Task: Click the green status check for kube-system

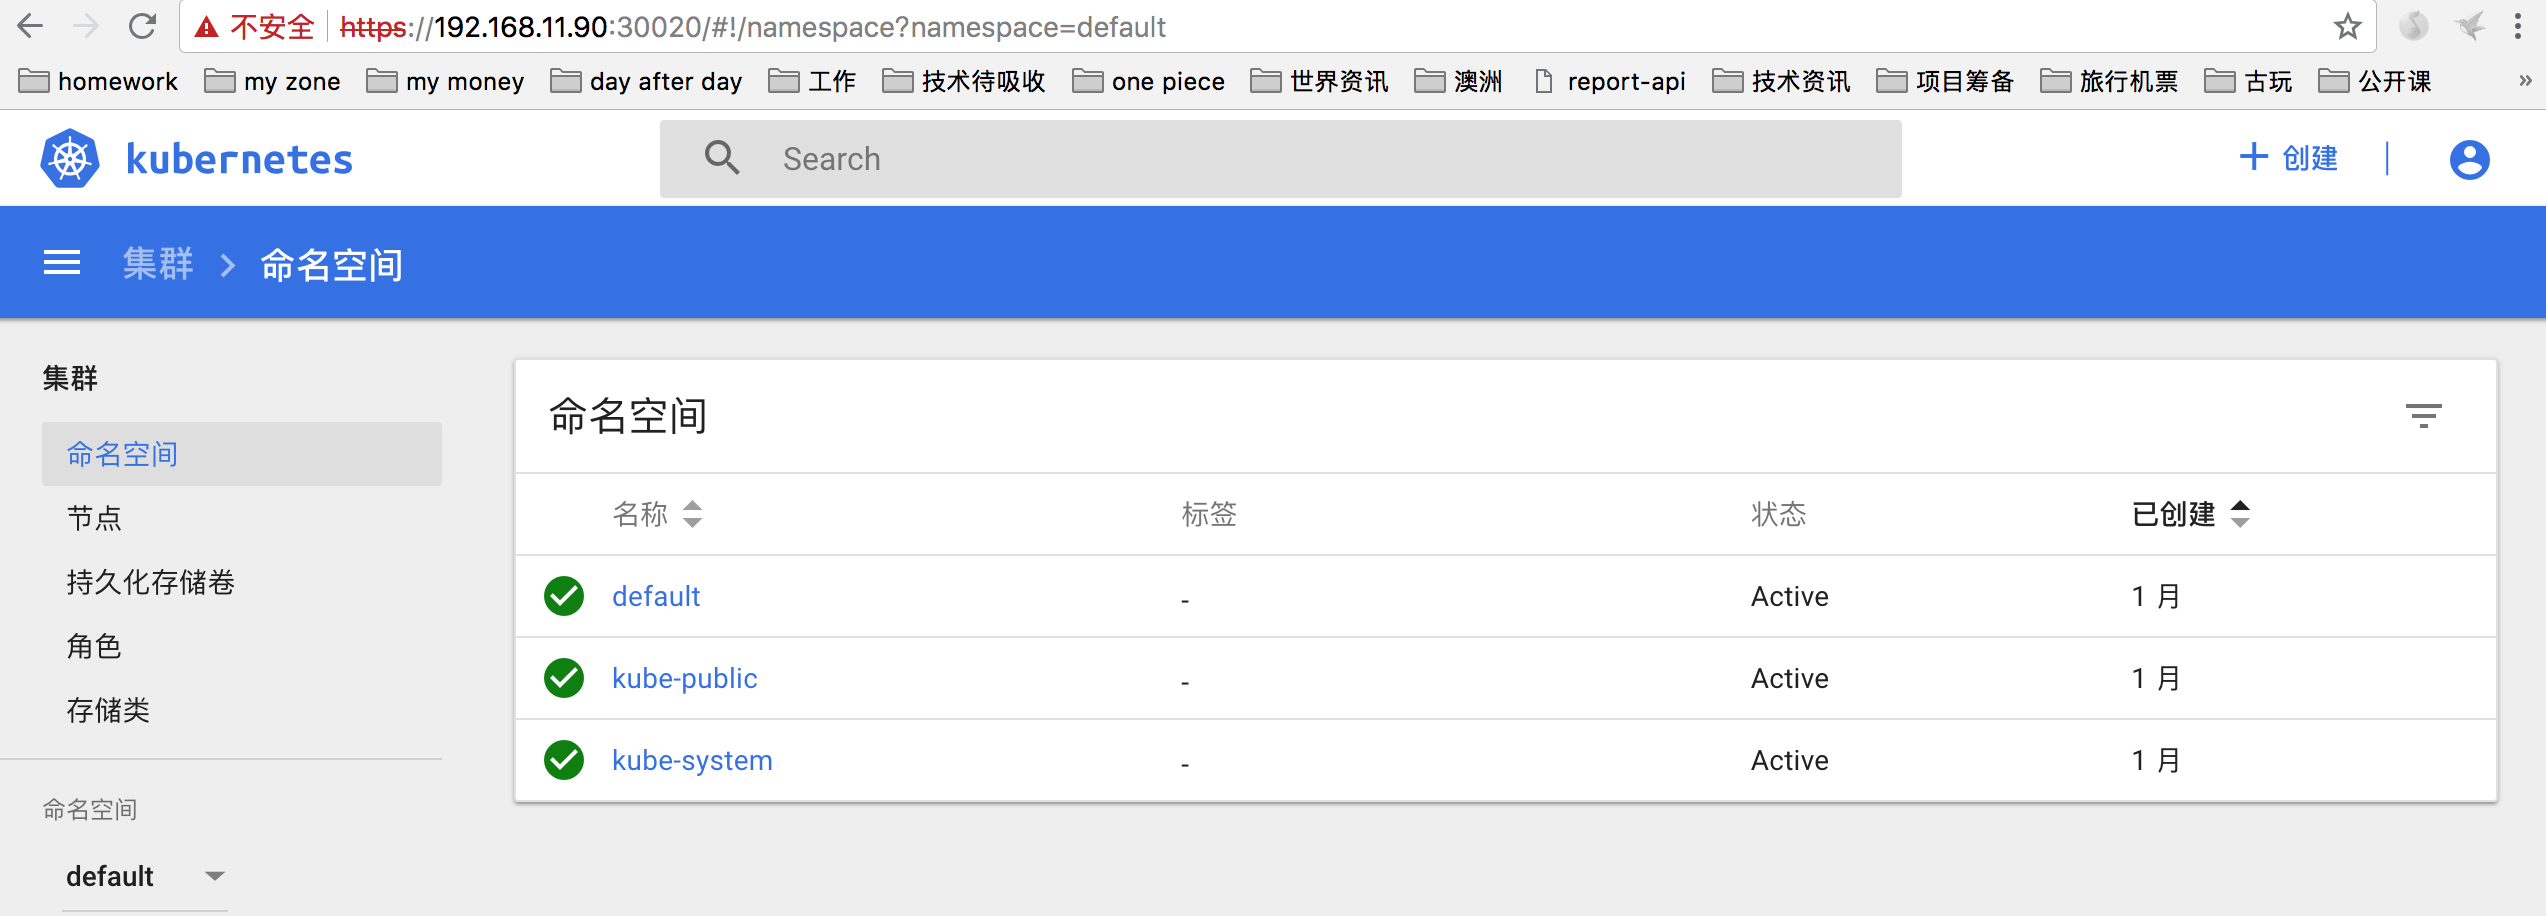Action: [564, 760]
